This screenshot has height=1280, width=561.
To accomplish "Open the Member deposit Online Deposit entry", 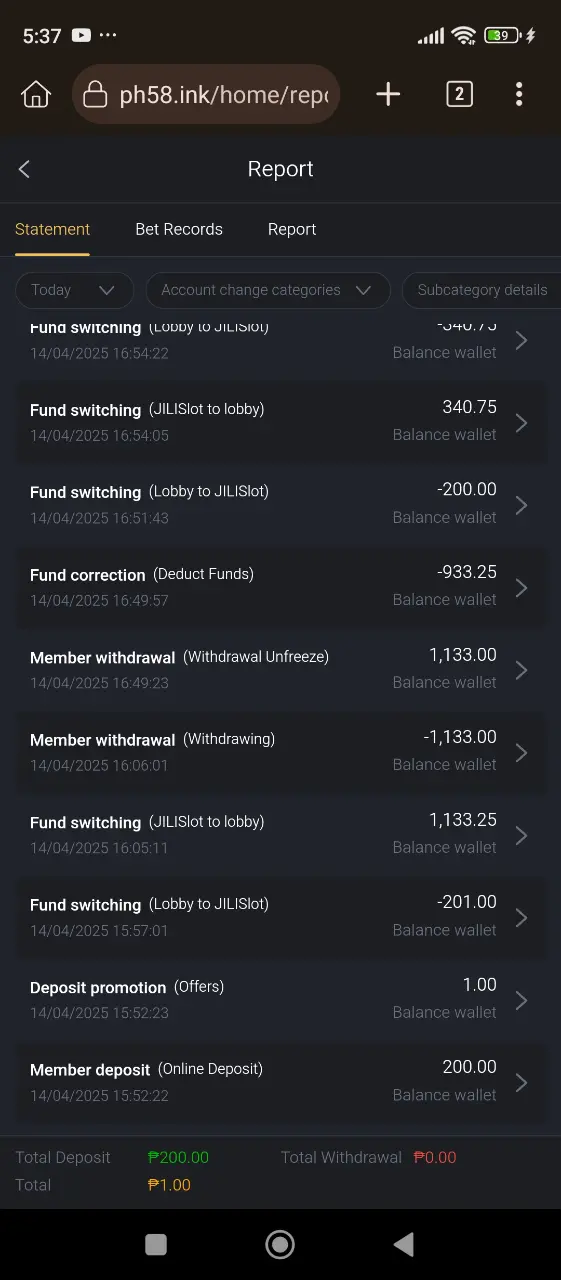I will (281, 1082).
